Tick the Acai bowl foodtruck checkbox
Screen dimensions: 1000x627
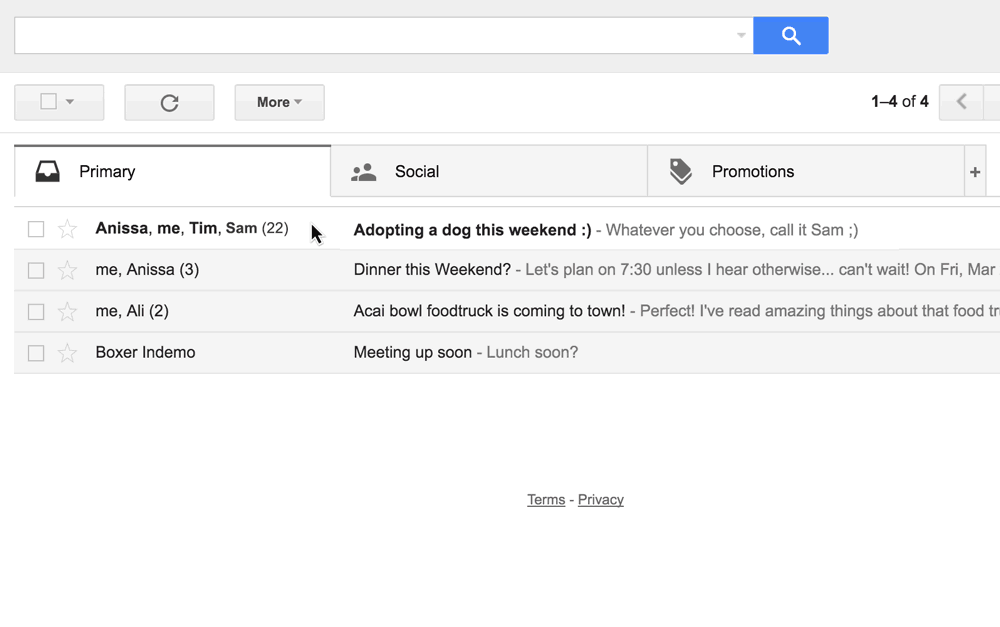(x=36, y=312)
